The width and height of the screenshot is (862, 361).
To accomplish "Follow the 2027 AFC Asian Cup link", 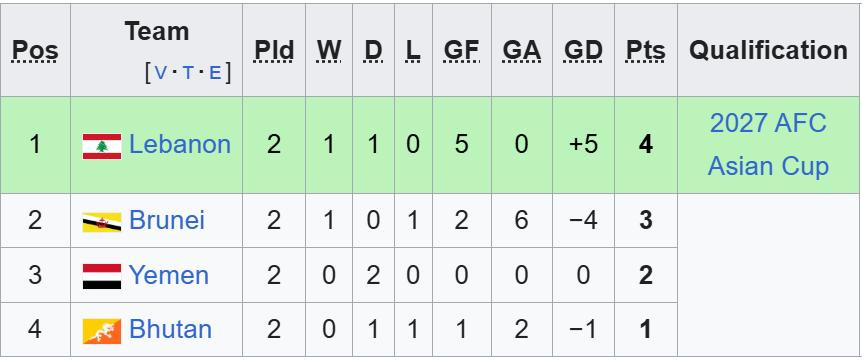I will (768, 145).
